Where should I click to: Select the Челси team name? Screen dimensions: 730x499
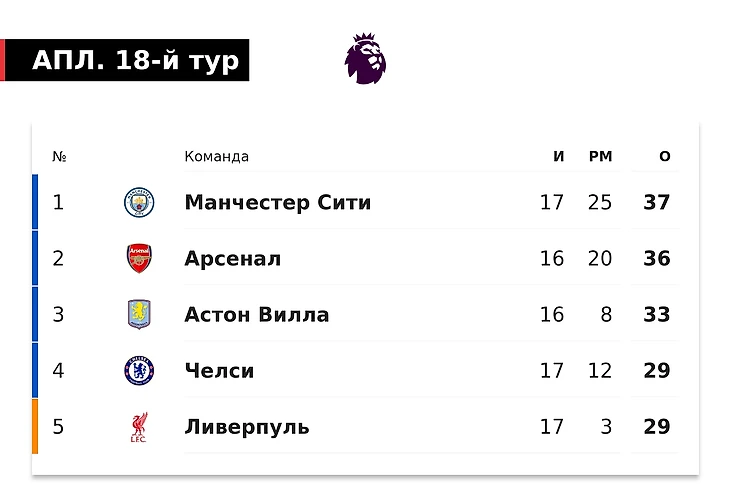(219, 370)
